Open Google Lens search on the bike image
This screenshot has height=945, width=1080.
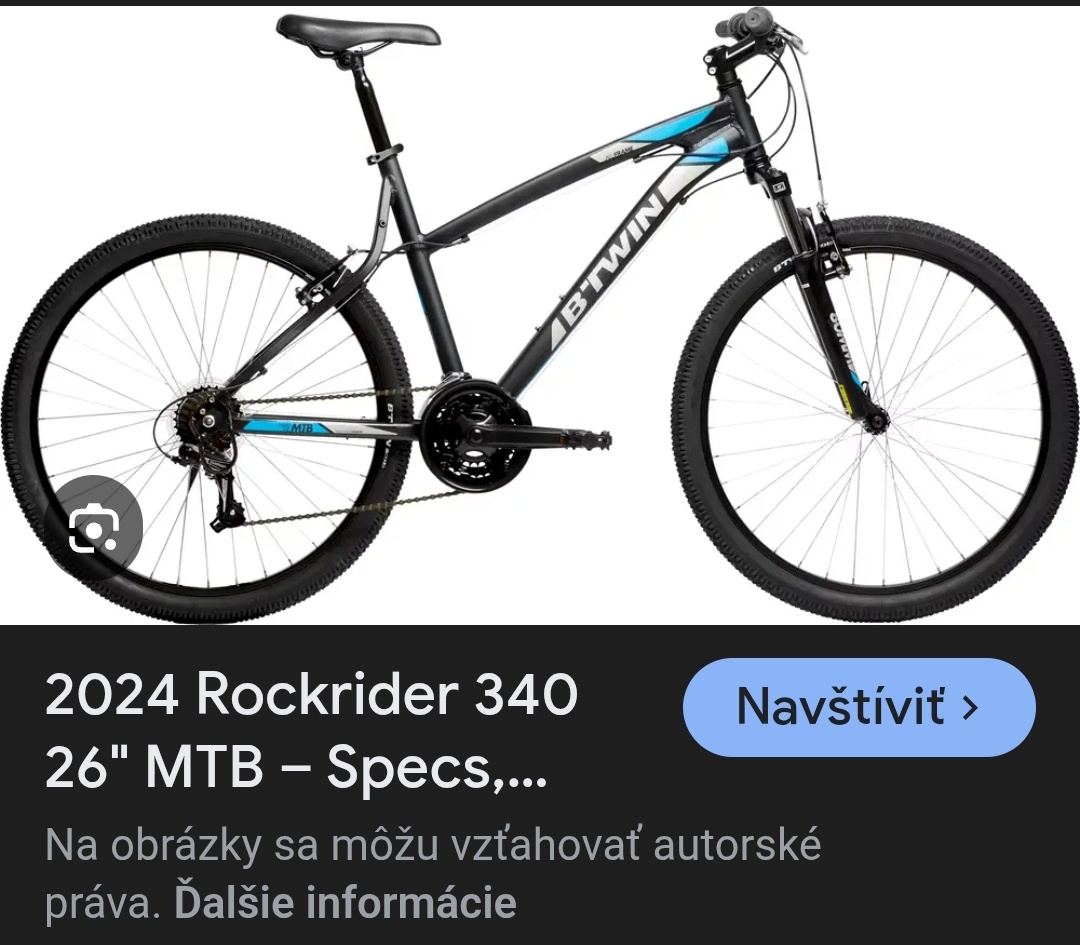click(94, 527)
